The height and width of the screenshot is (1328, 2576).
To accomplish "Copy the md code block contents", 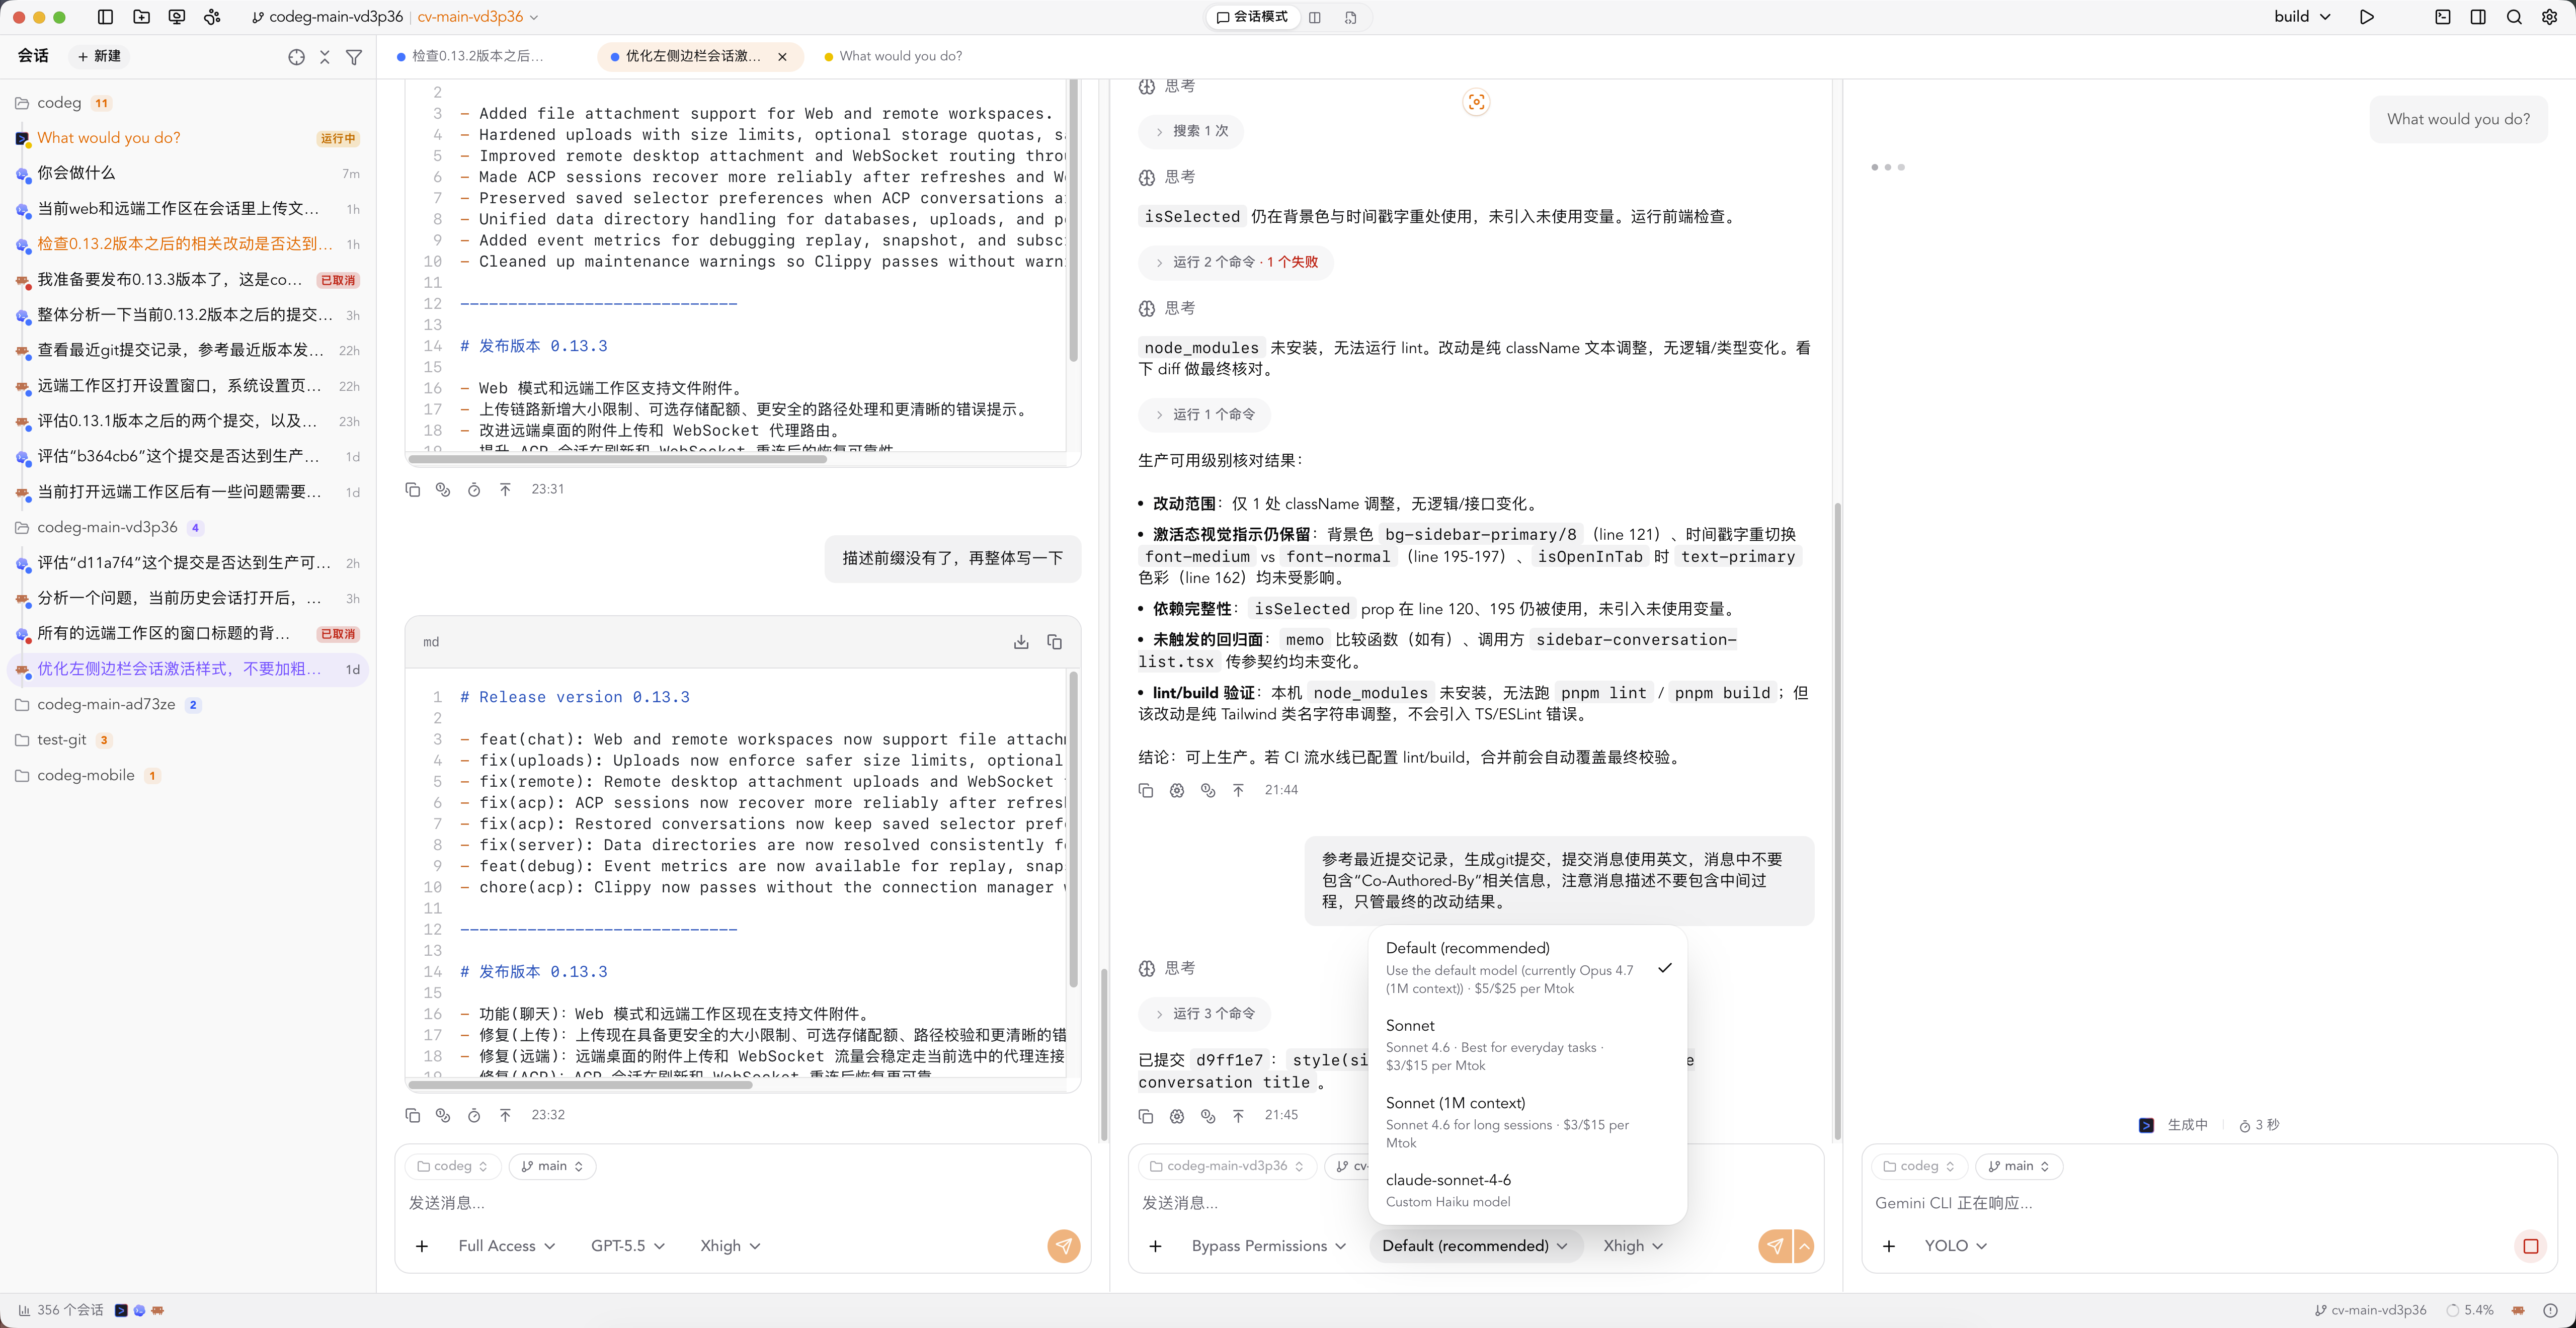I will pos(1054,642).
